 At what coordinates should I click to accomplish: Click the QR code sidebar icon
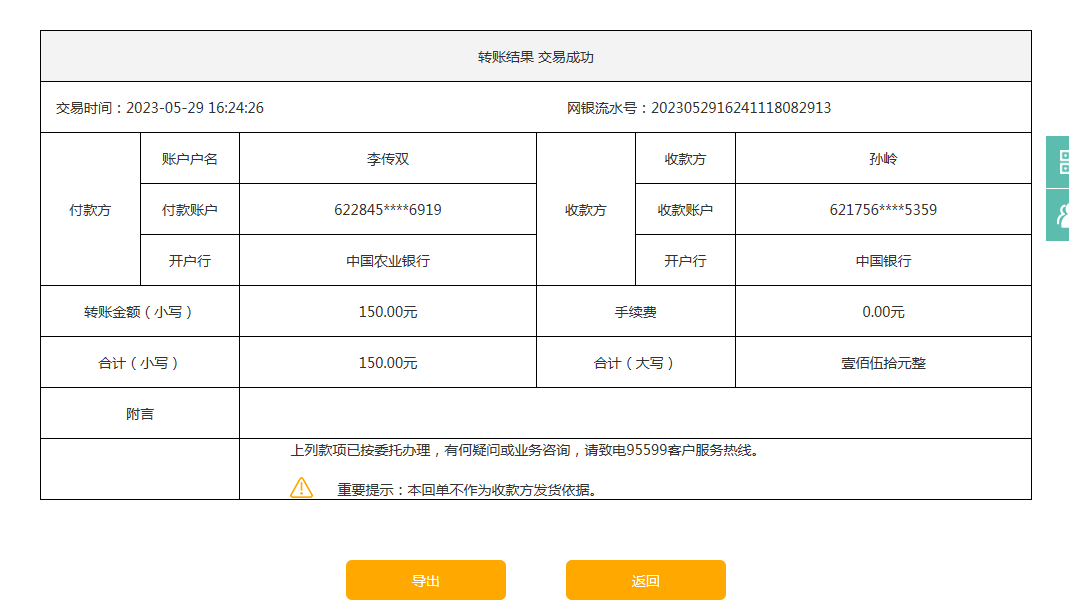[x=1060, y=162]
